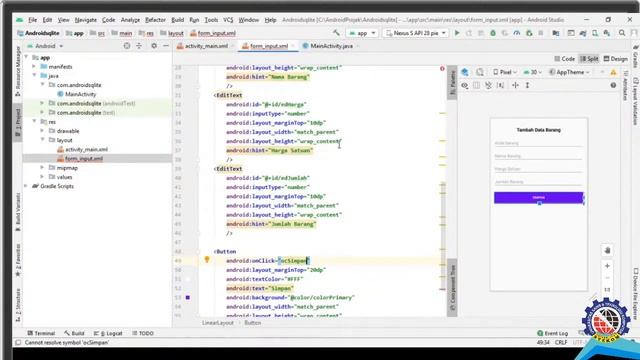
Task: Zoom in the layout preview
Action: tap(607, 266)
